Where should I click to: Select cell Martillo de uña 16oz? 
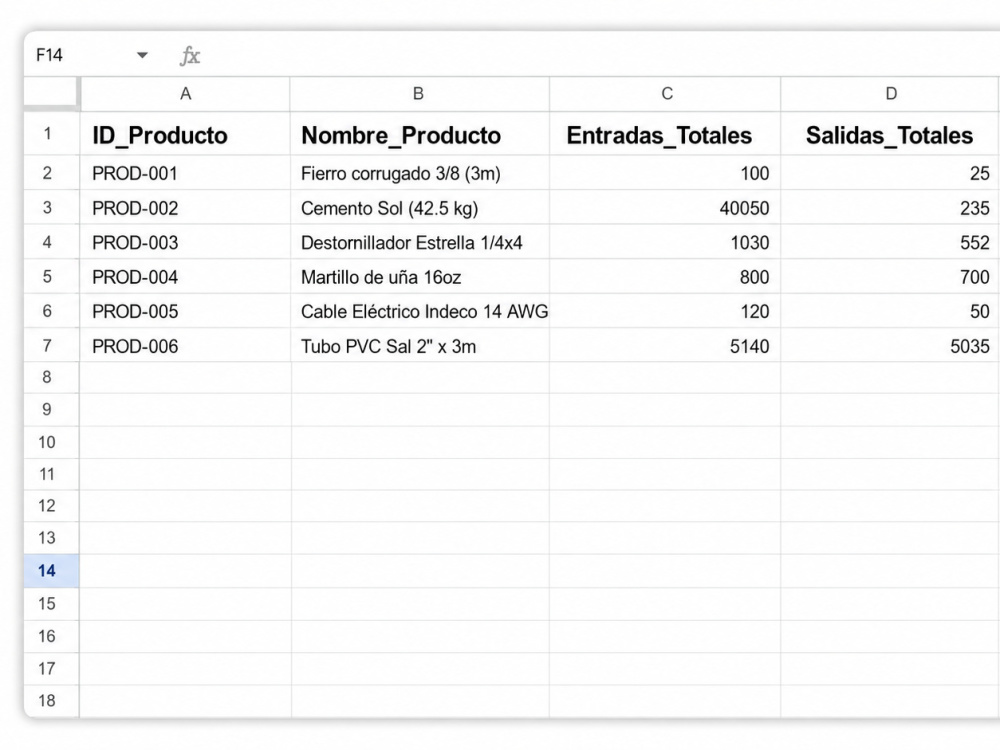[x=420, y=276]
